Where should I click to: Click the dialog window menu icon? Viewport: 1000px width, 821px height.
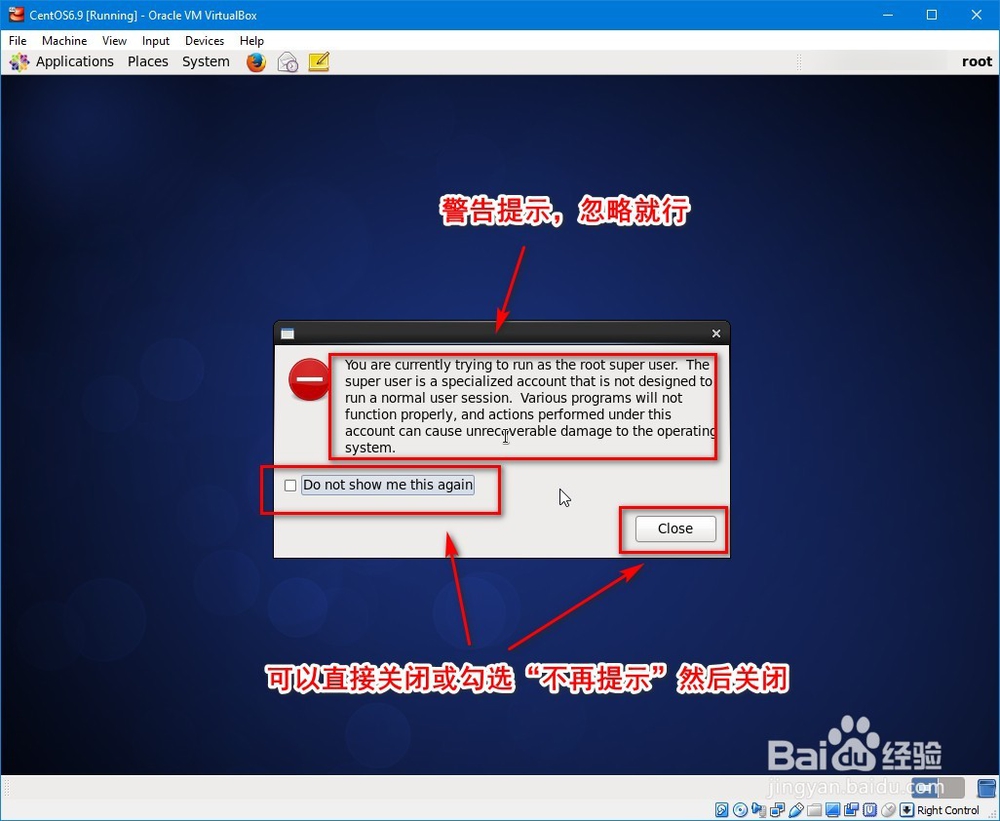coord(288,334)
